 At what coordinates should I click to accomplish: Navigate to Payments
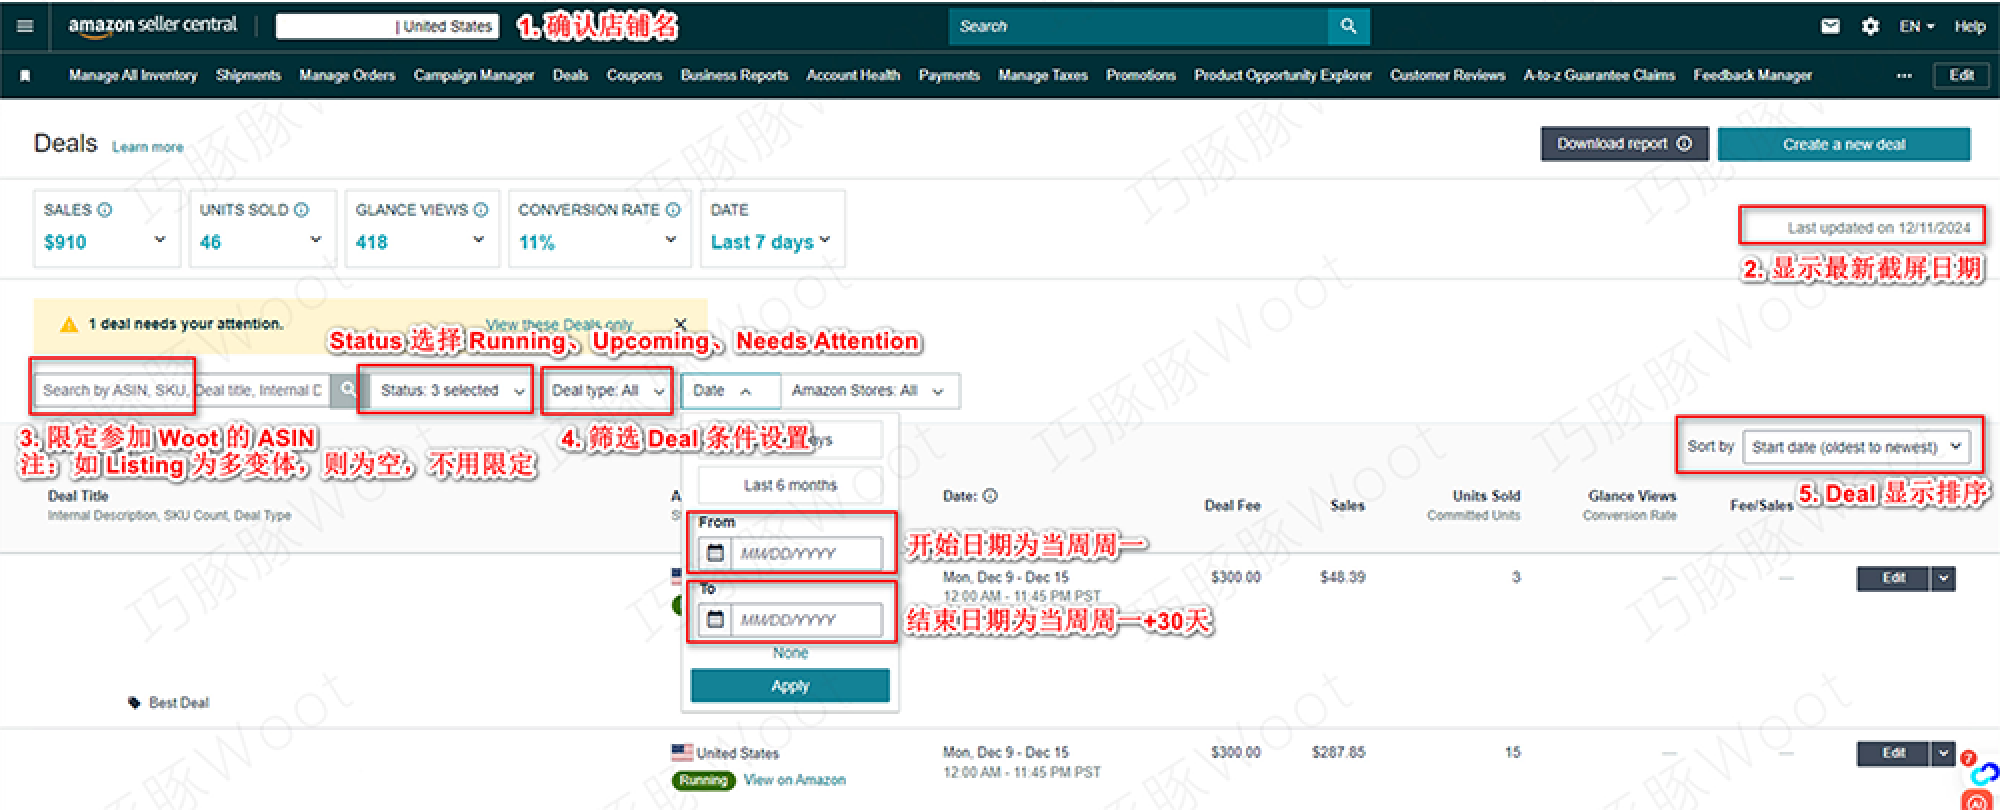tap(949, 75)
